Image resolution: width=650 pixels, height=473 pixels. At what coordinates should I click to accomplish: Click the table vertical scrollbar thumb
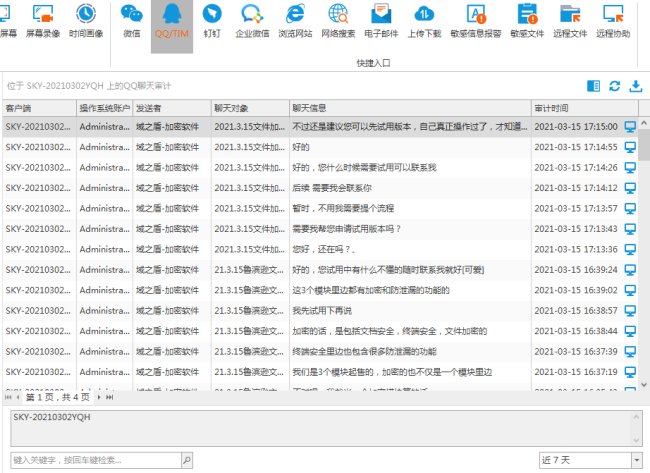(644, 144)
